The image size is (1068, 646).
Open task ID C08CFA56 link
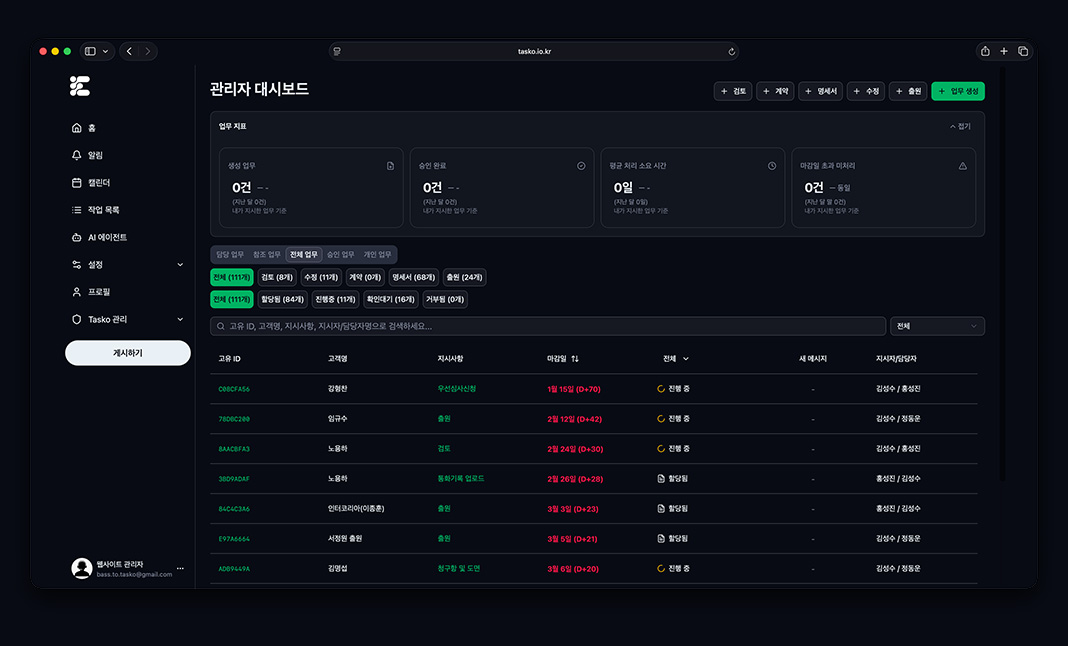coord(234,389)
